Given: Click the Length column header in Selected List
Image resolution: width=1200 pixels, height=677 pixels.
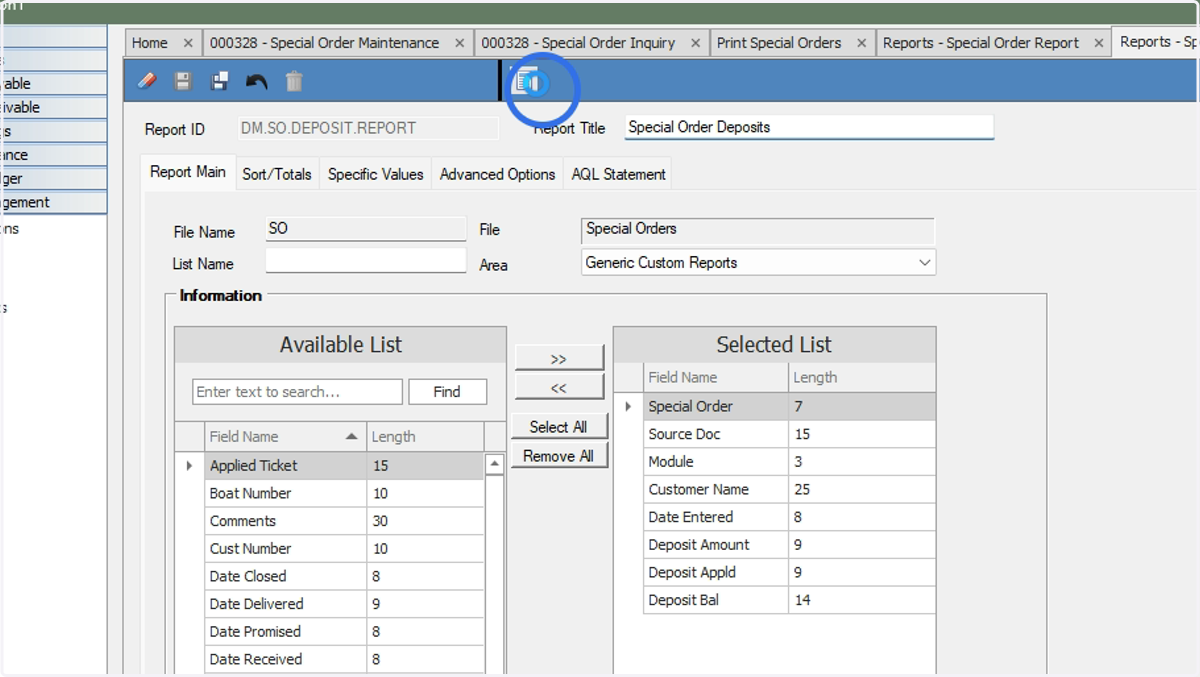Looking at the screenshot, I should (x=862, y=378).
